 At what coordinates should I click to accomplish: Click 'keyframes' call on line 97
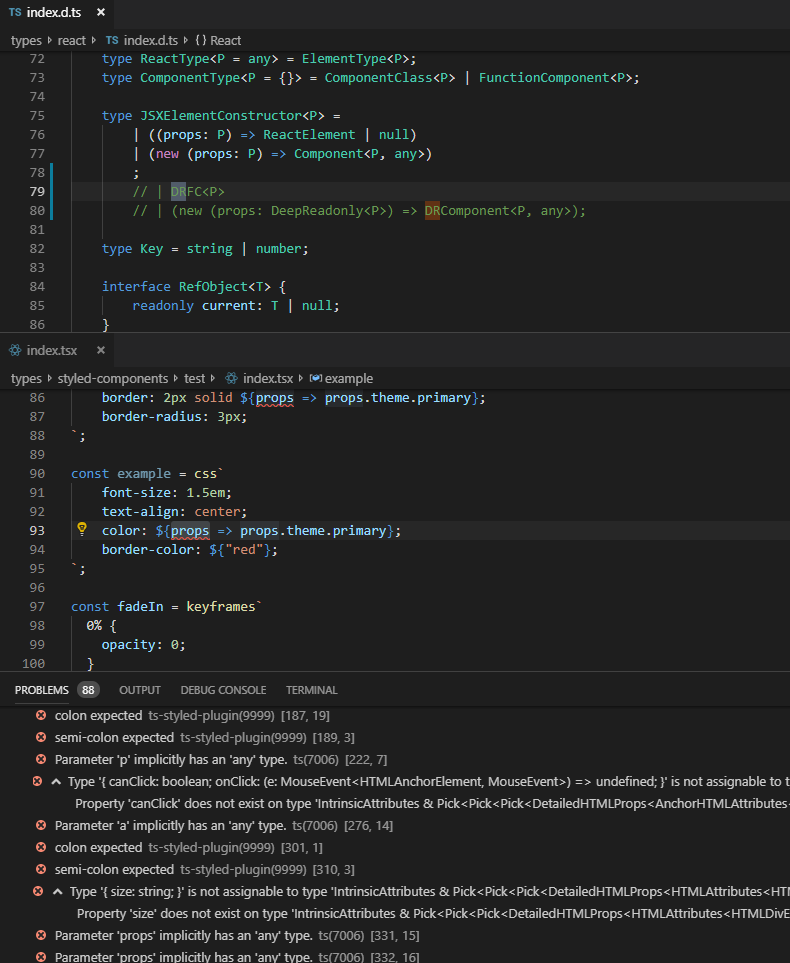point(221,607)
